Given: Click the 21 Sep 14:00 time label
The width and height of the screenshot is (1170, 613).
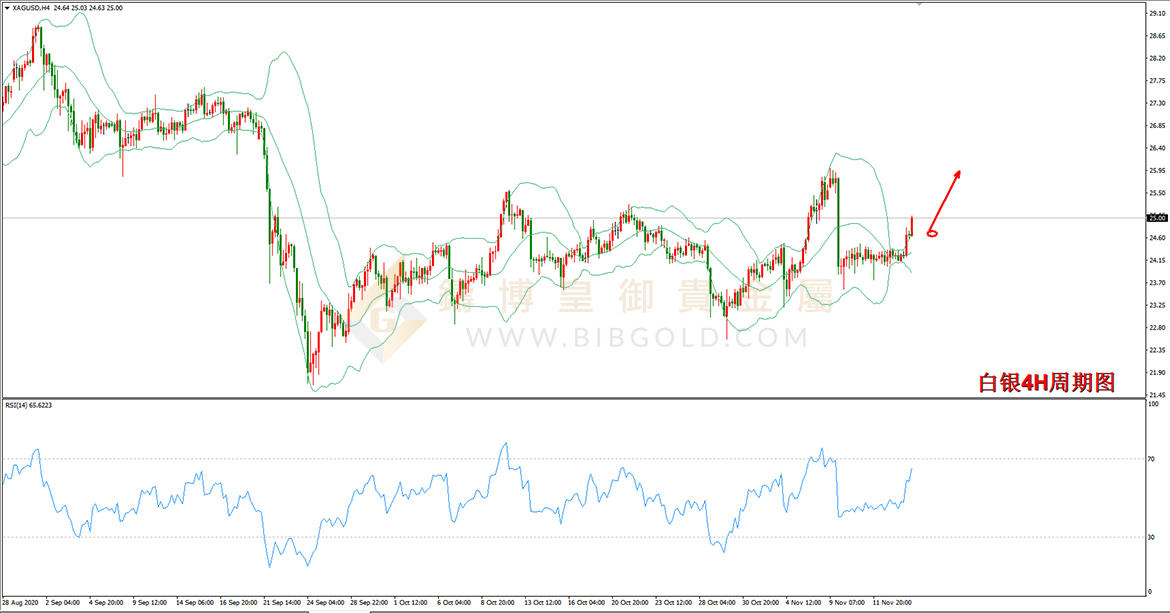Looking at the screenshot, I should (282, 602).
